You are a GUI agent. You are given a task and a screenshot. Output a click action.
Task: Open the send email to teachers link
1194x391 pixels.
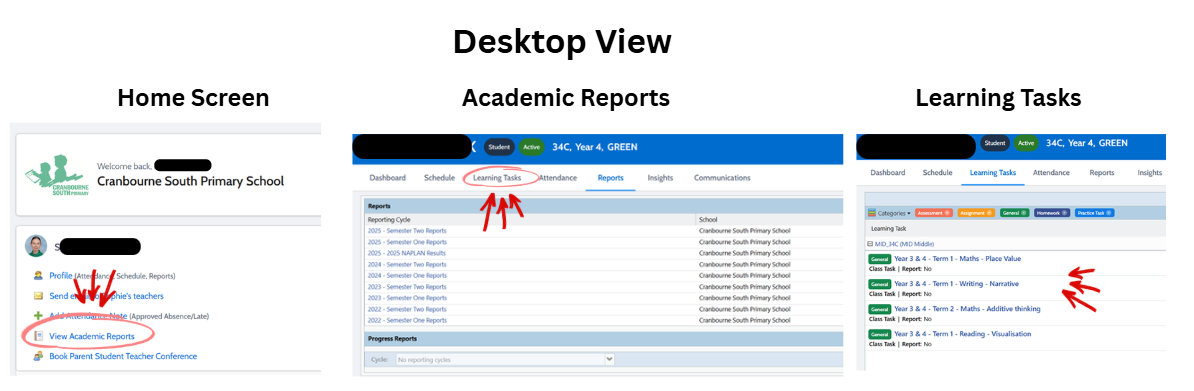pos(107,296)
